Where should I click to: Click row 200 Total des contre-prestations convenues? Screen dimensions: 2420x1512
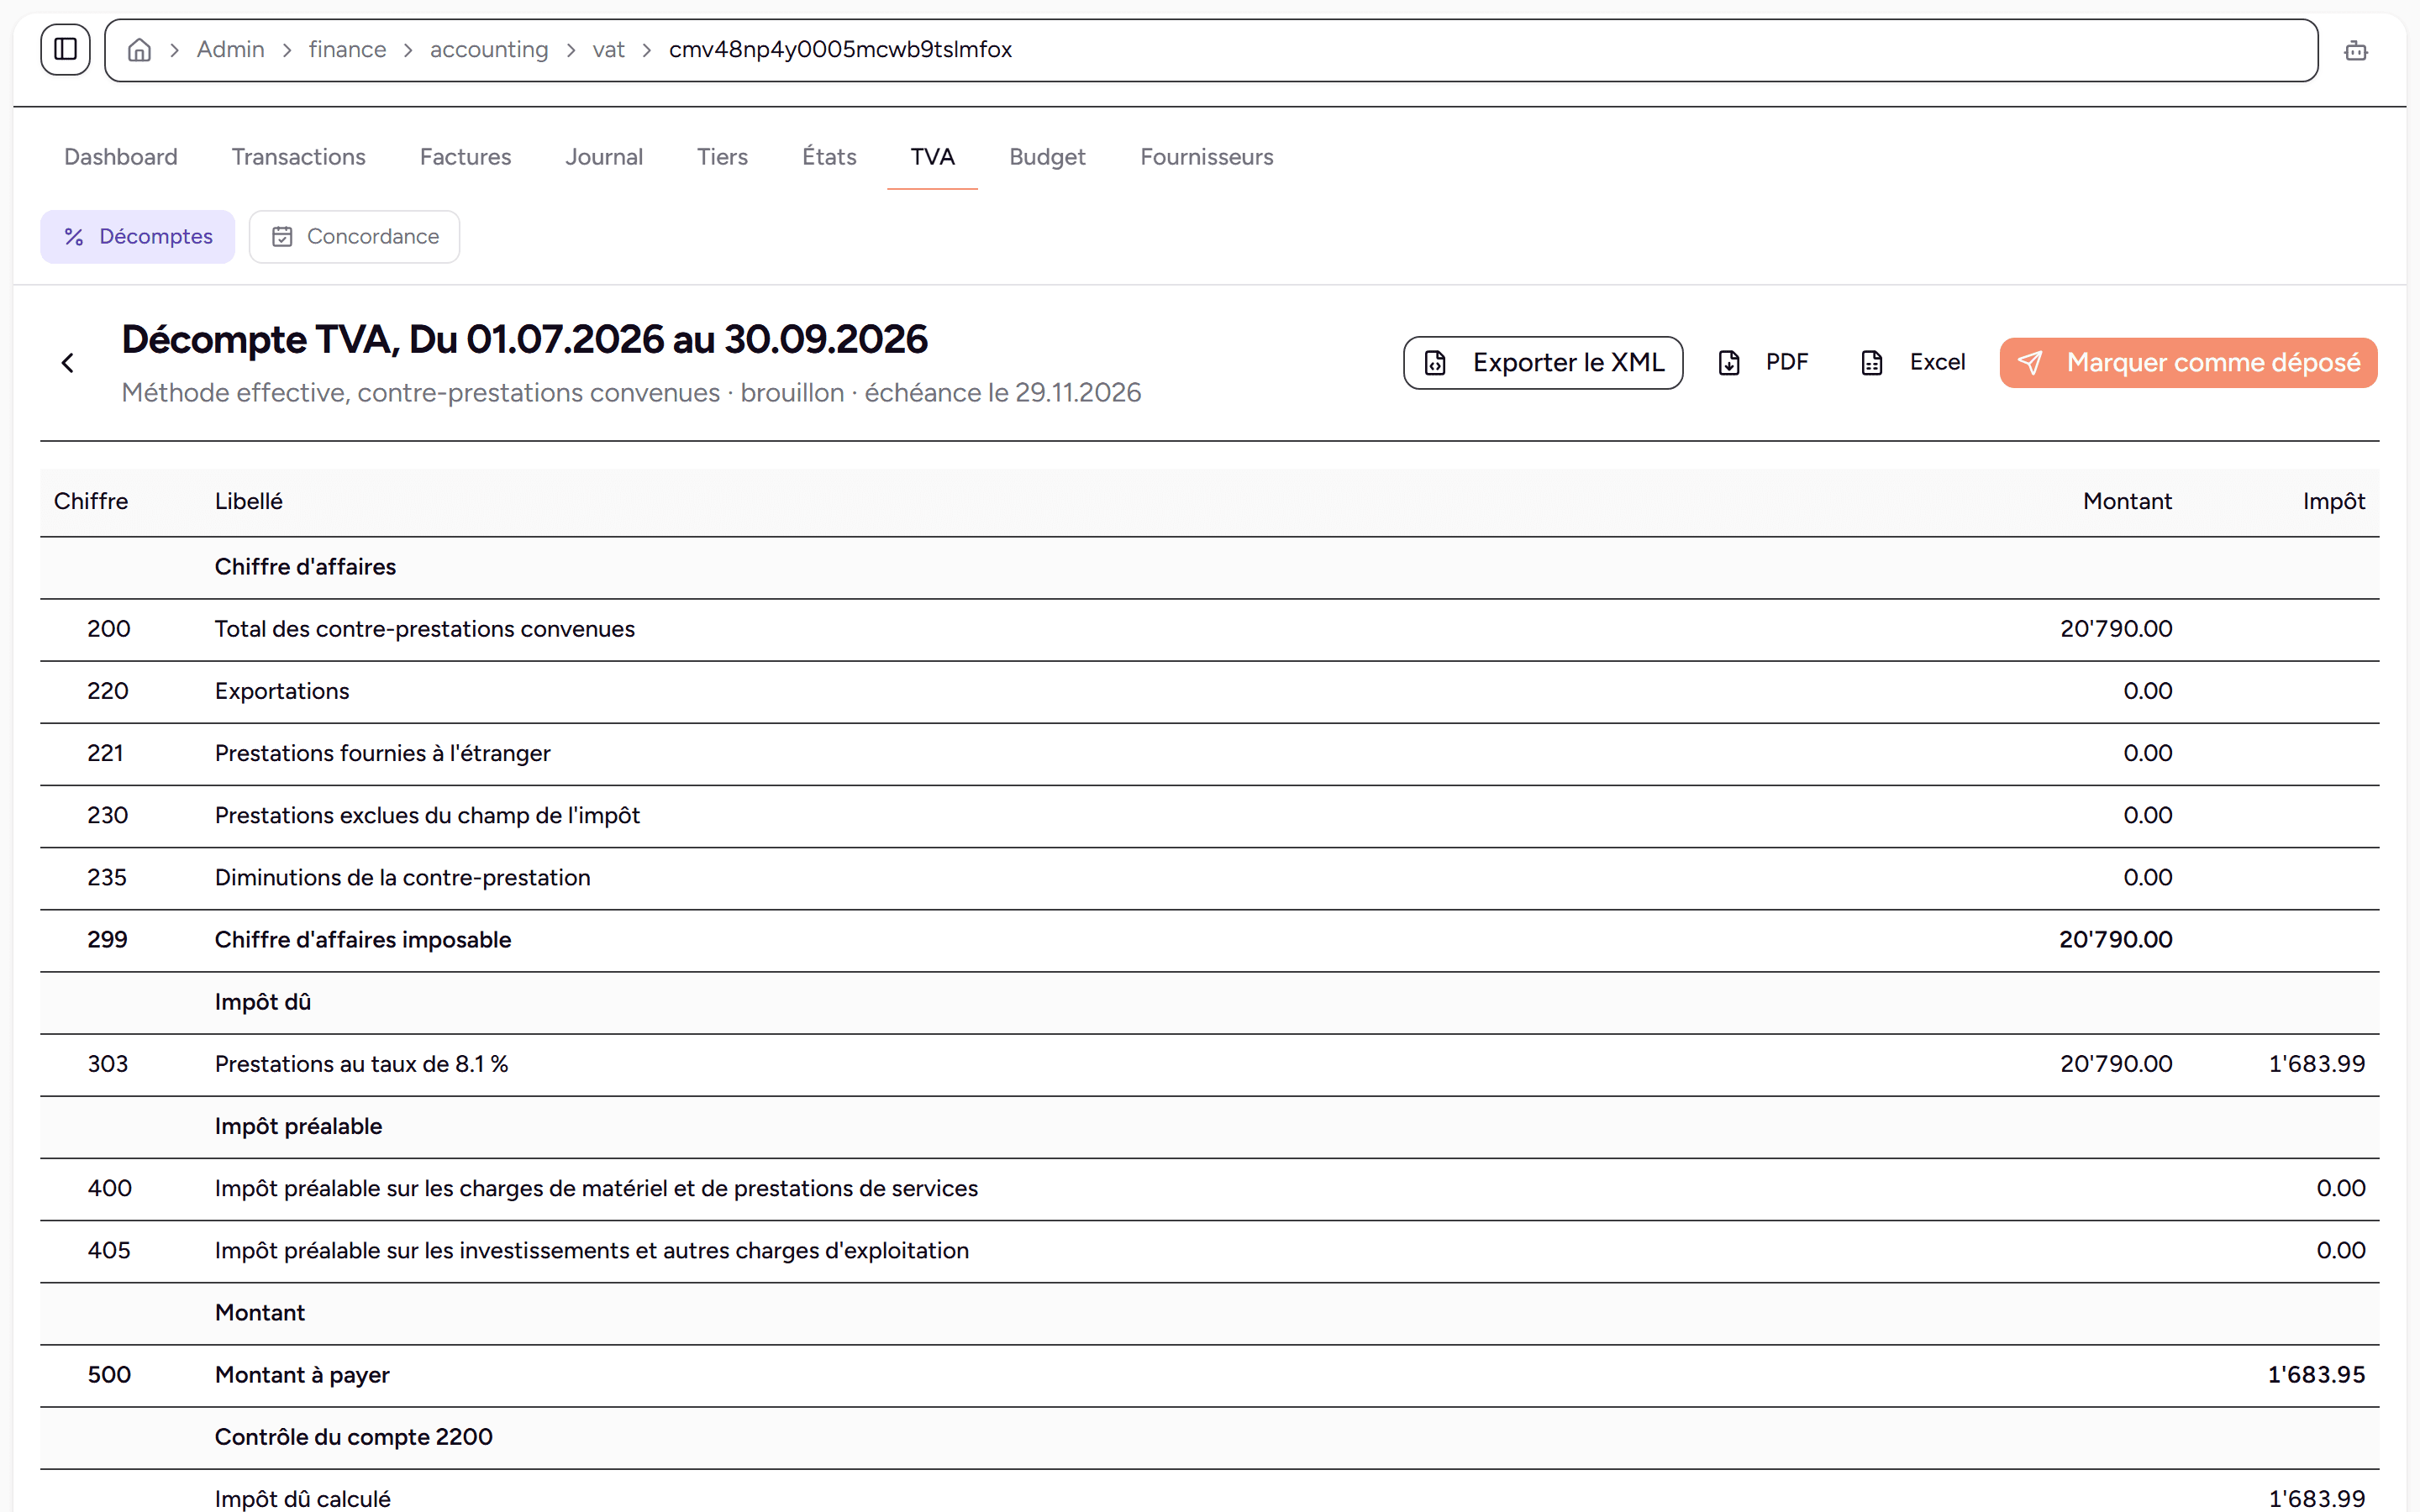[x=1210, y=630]
